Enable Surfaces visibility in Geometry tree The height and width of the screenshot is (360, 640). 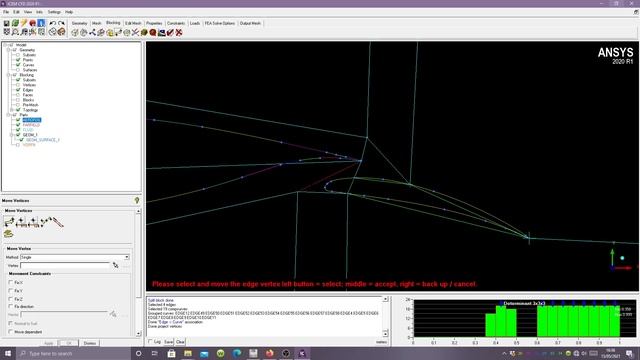[18, 70]
